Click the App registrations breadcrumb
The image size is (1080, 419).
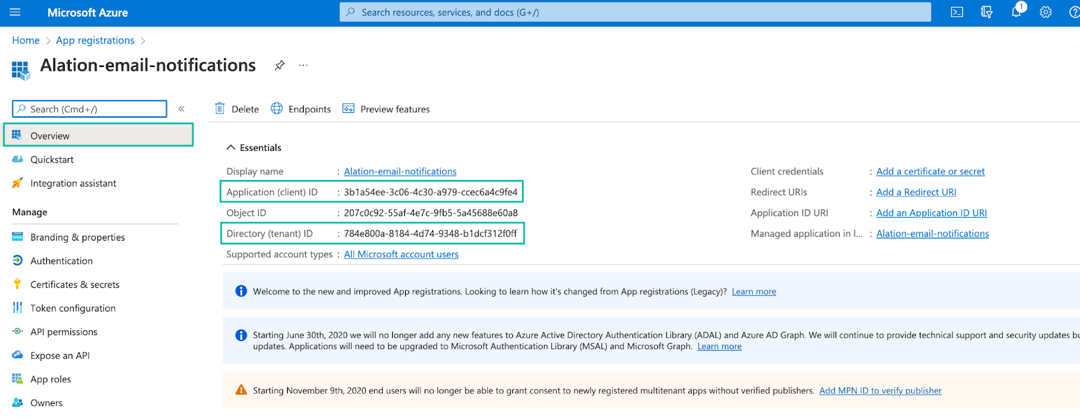(95, 41)
